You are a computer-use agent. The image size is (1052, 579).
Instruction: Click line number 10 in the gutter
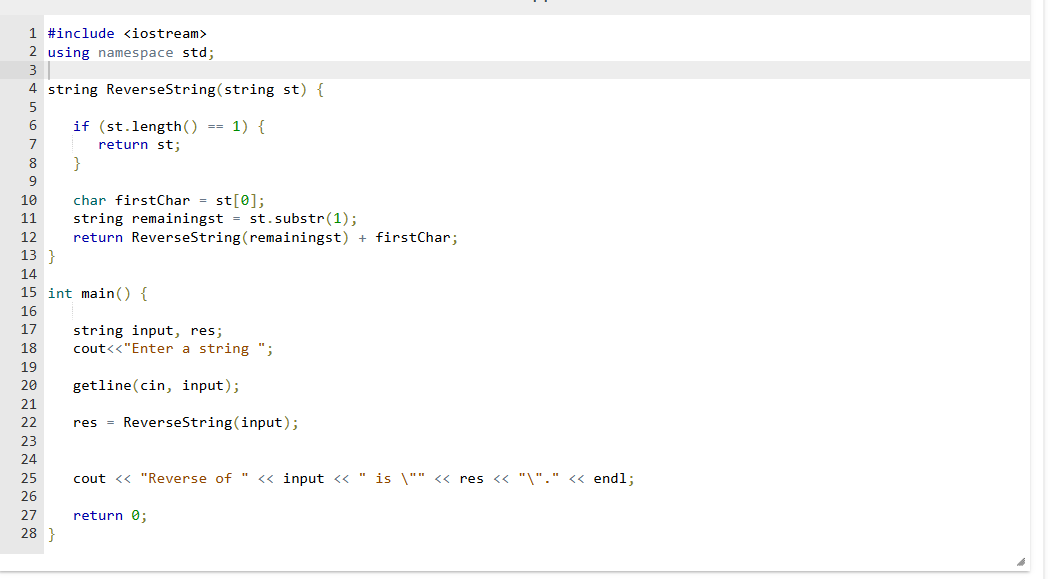click(29, 199)
